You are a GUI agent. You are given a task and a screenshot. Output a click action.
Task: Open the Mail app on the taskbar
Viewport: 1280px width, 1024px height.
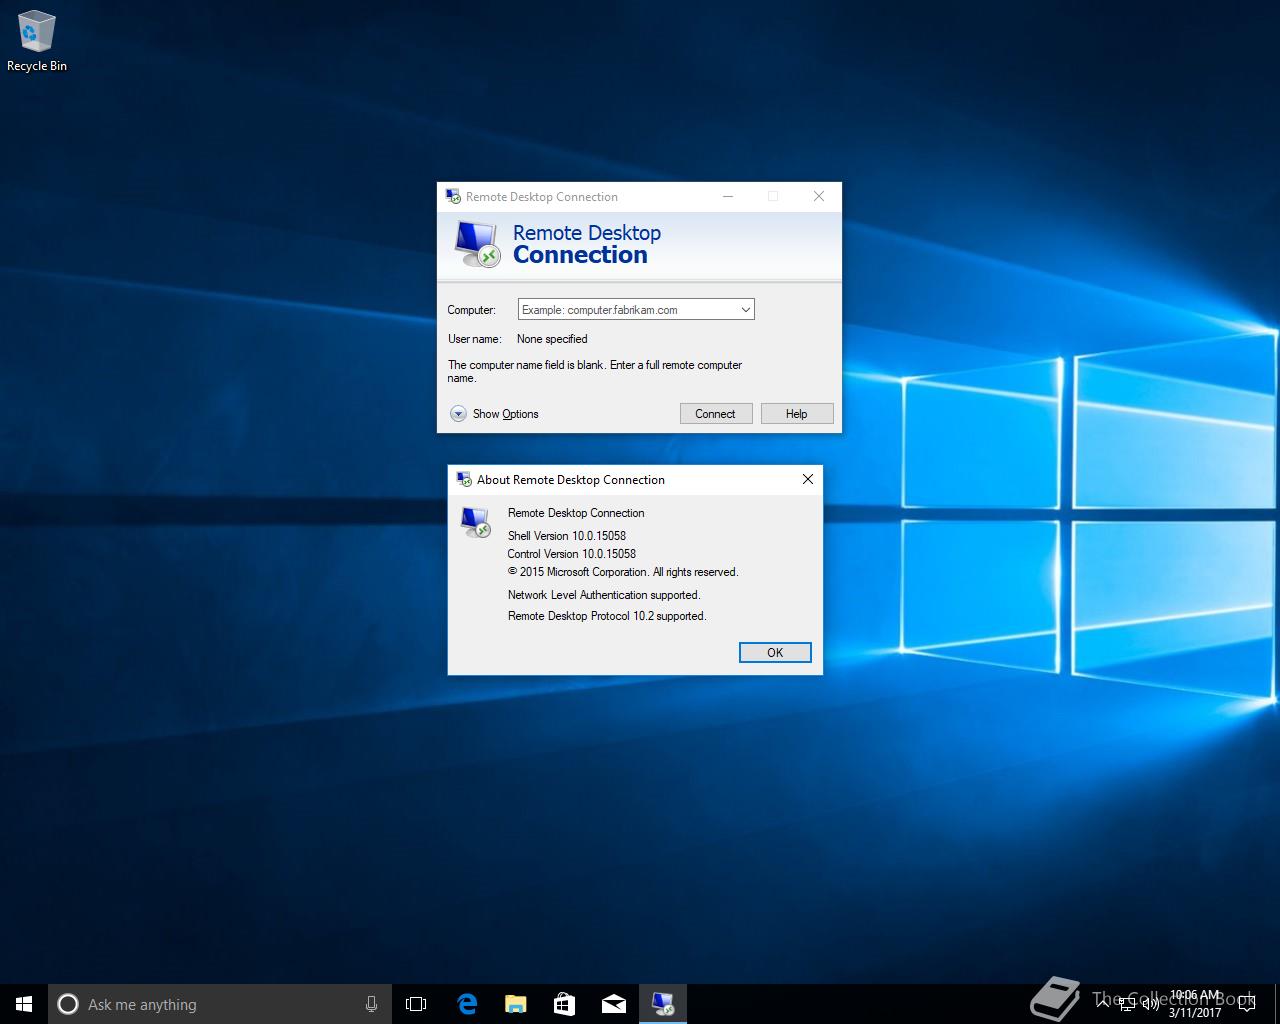click(x=613, y=1004)
